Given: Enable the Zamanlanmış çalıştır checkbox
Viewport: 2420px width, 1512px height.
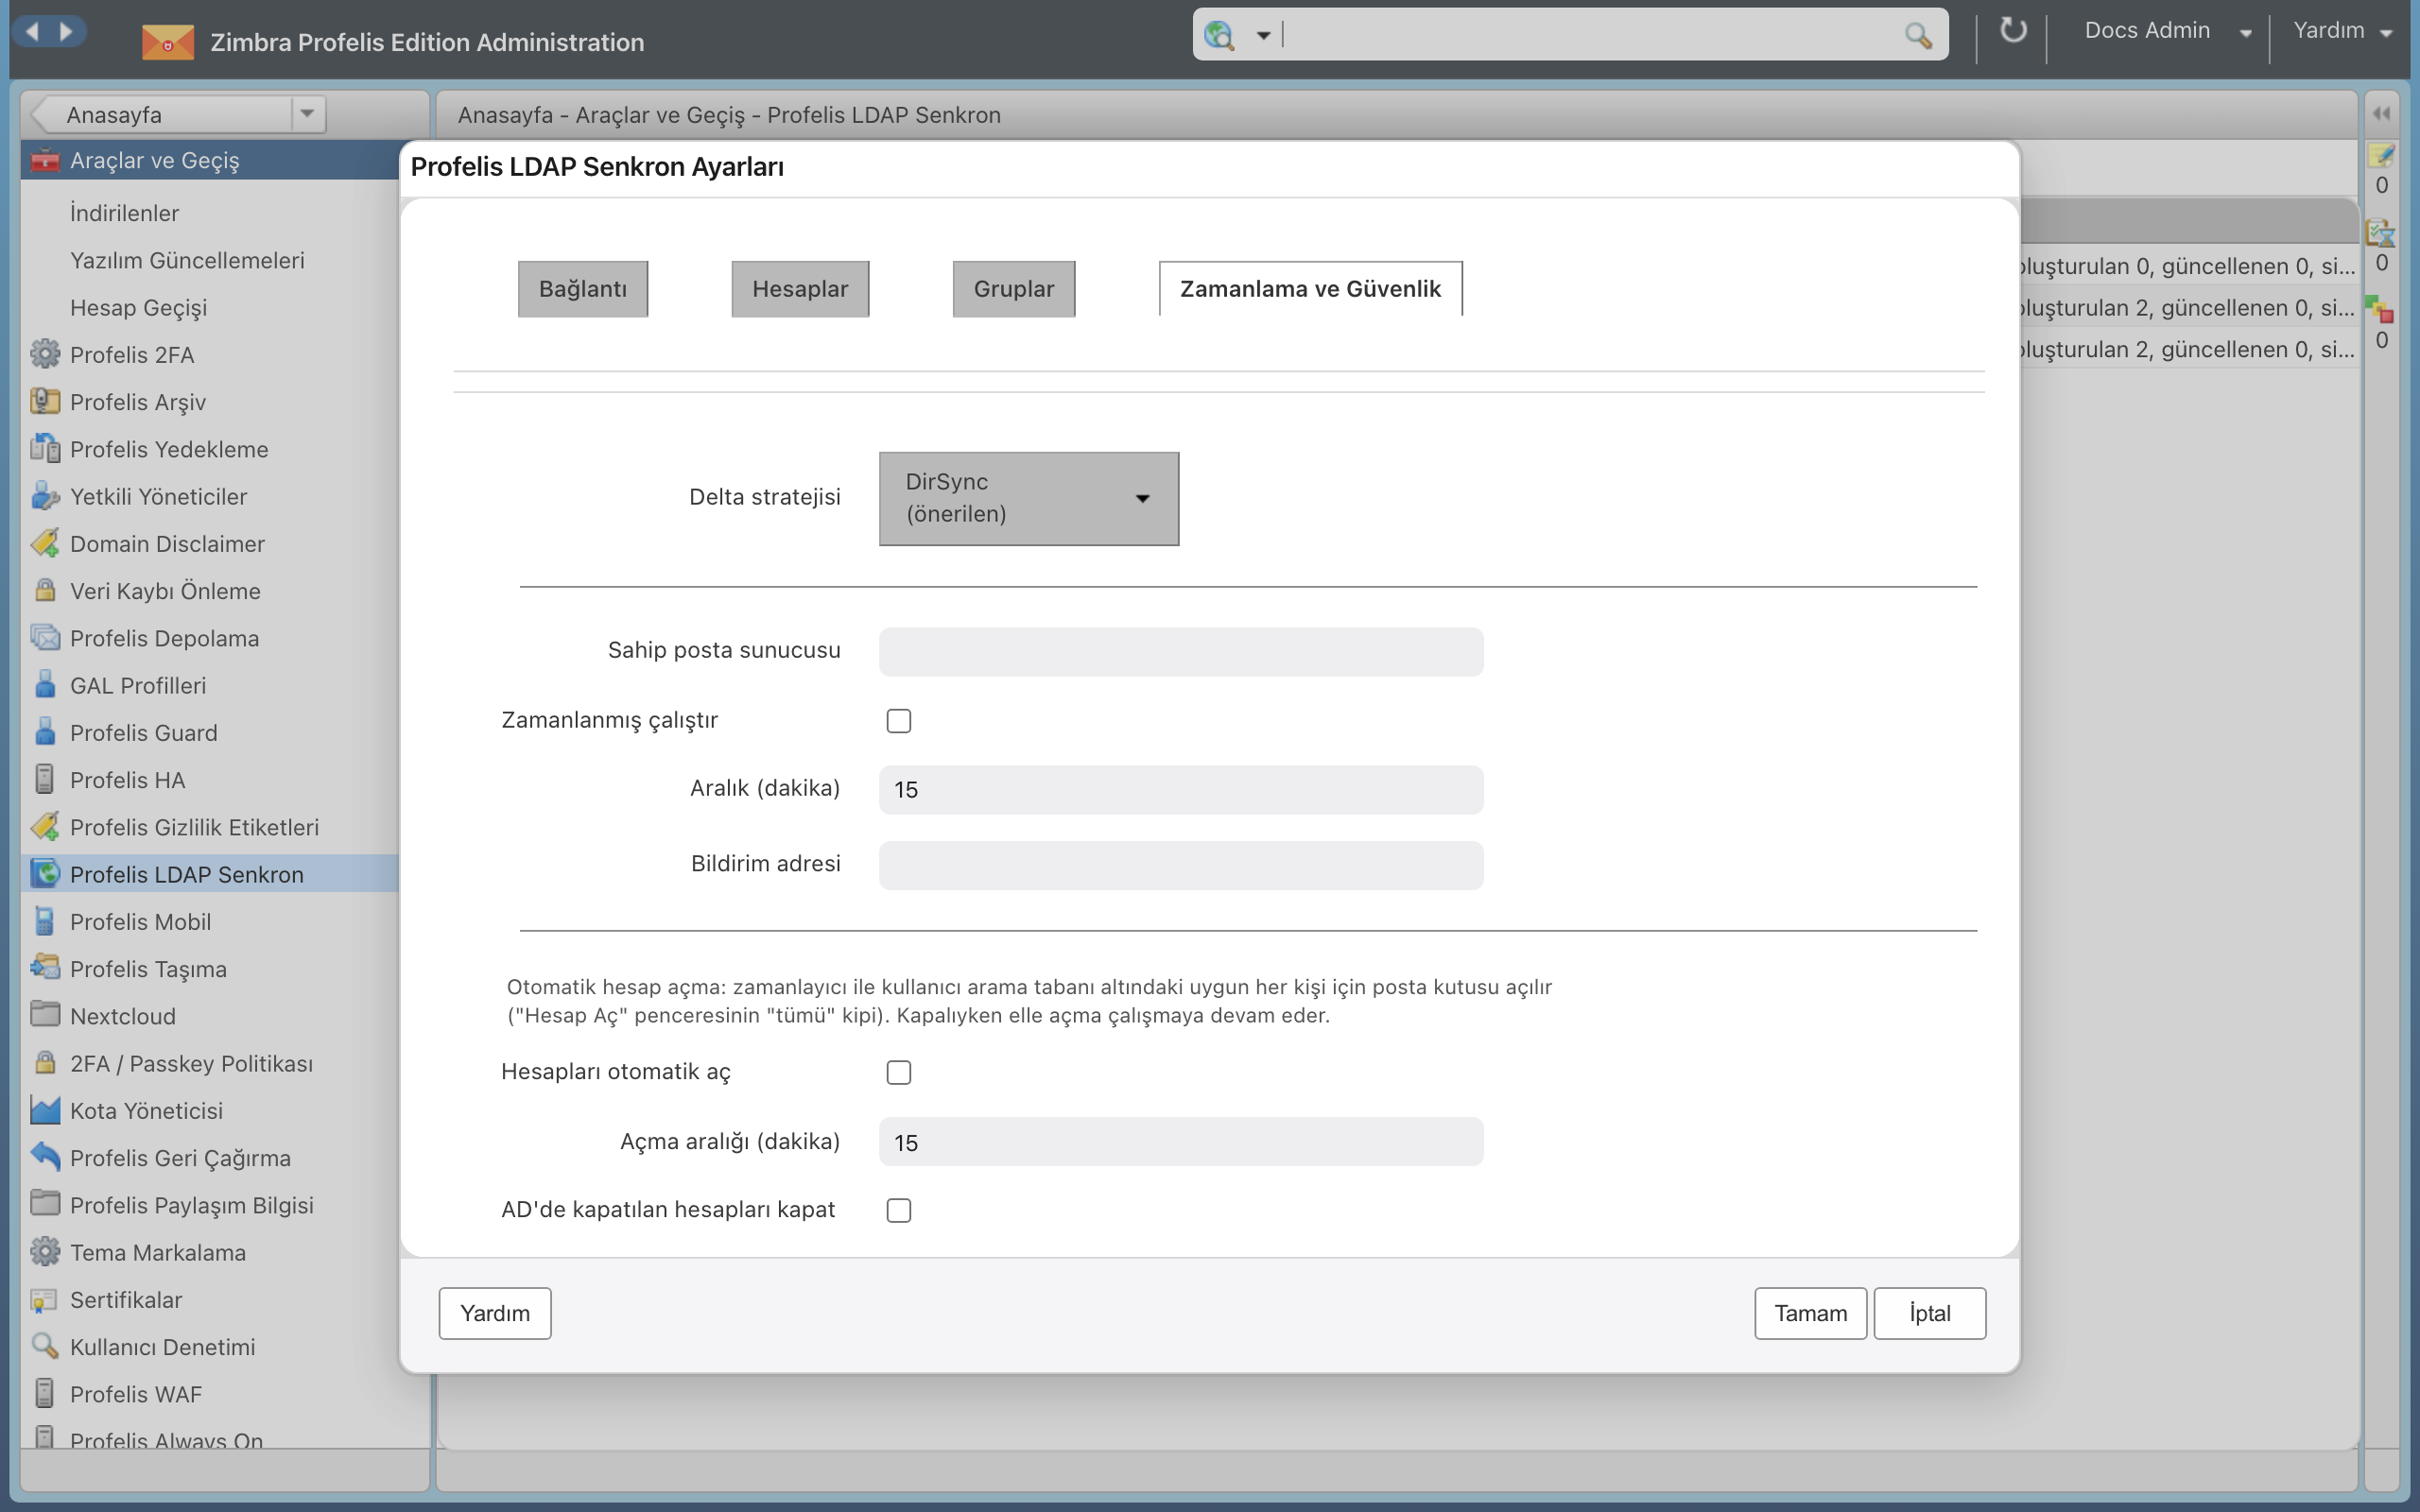Looking at the screenshot, I should pos(898,720).
